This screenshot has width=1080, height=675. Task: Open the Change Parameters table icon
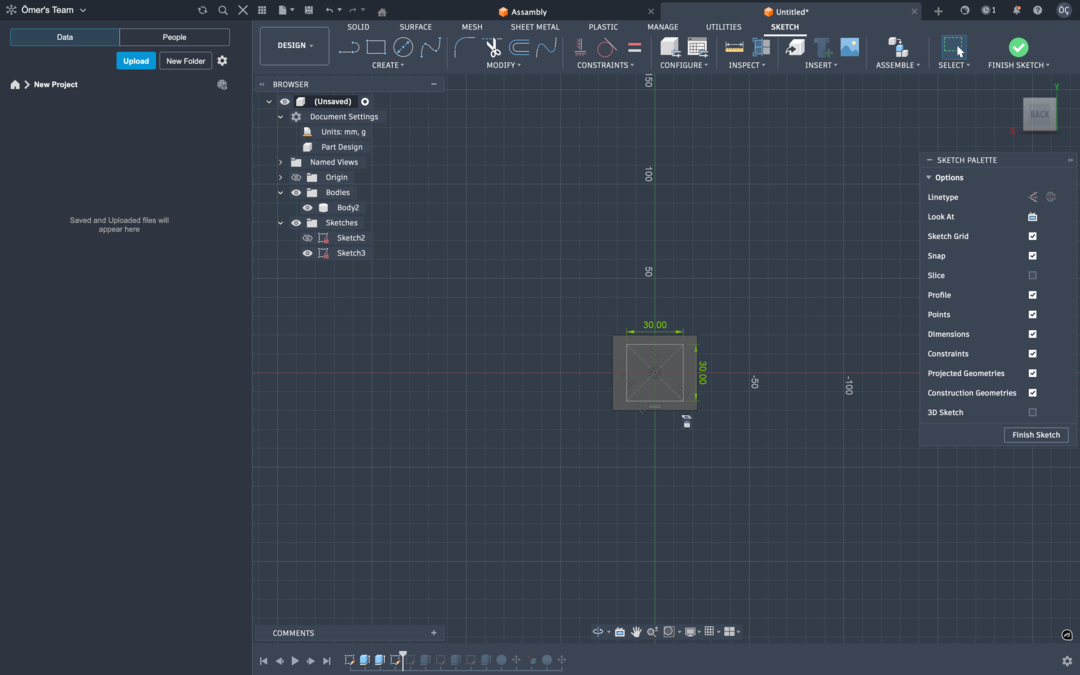coord(697,47)
